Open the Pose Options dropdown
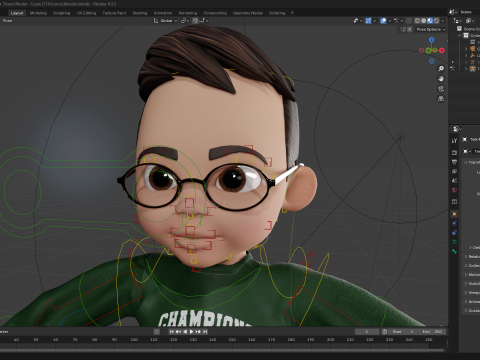Viewport: 480px width, 360px height. [431, 29]
